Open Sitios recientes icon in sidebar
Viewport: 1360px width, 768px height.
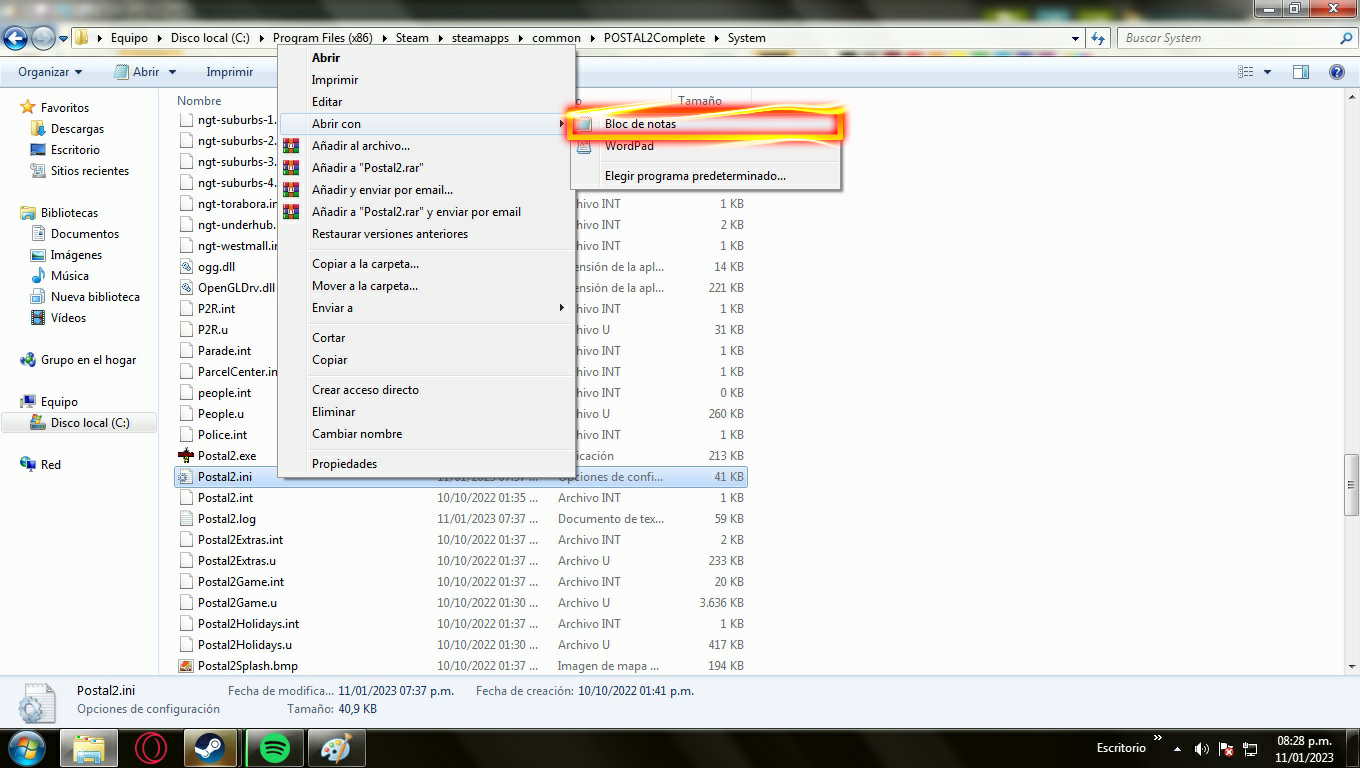(38, 170)
